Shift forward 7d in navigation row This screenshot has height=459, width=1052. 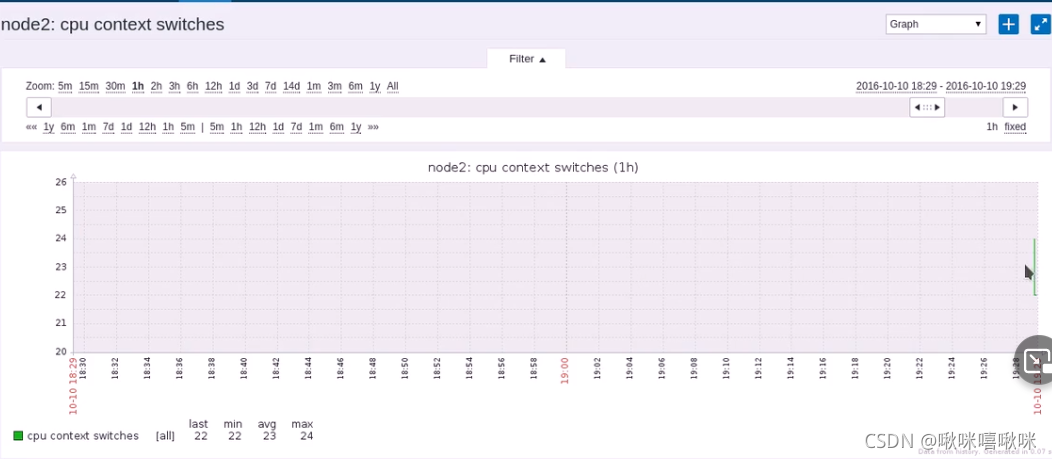[x=297, y=127]
